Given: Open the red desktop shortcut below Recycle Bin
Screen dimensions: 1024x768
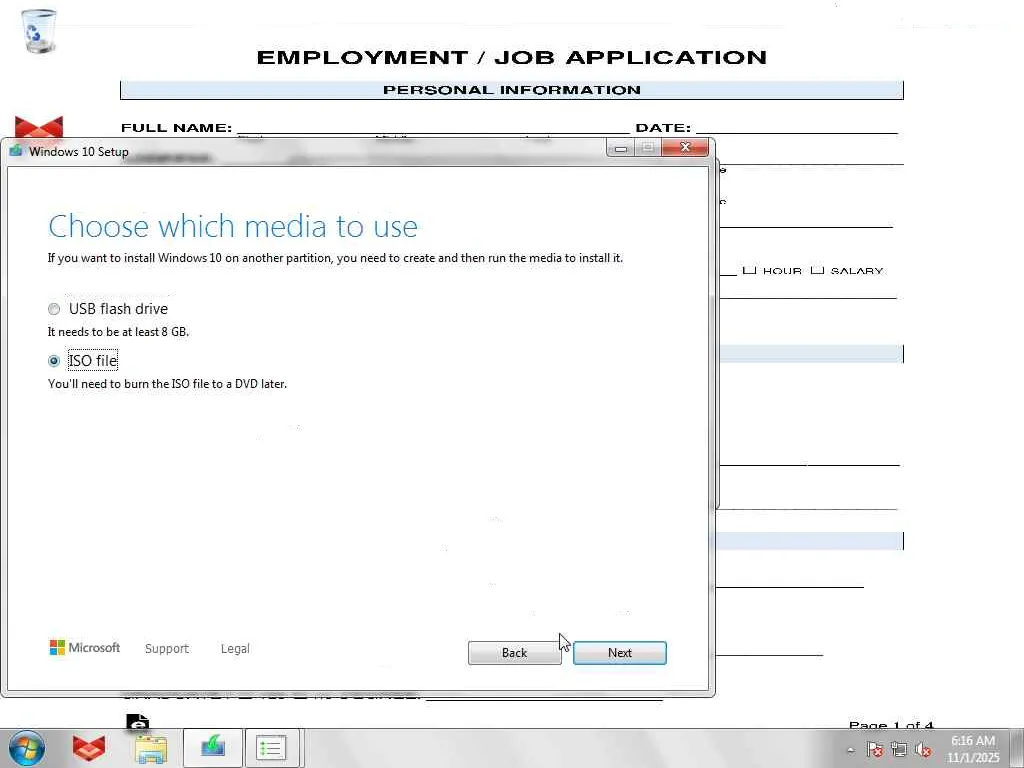Looking at the screenshot, I should click(39, 128).
